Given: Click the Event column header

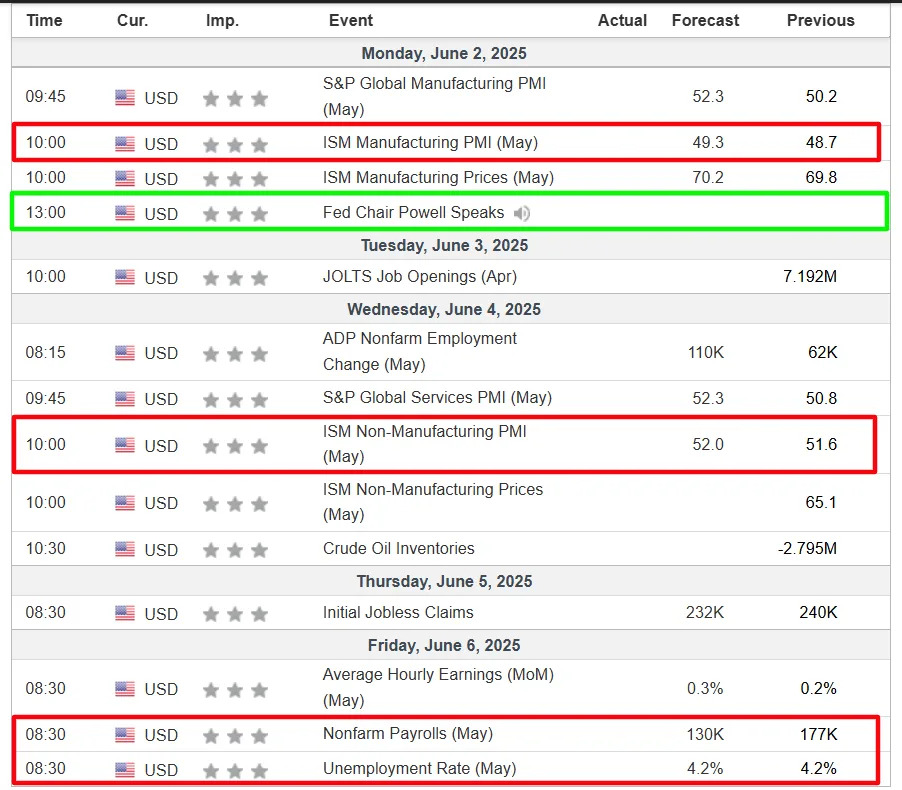Looking at the screenshot, I should (351, 21).
